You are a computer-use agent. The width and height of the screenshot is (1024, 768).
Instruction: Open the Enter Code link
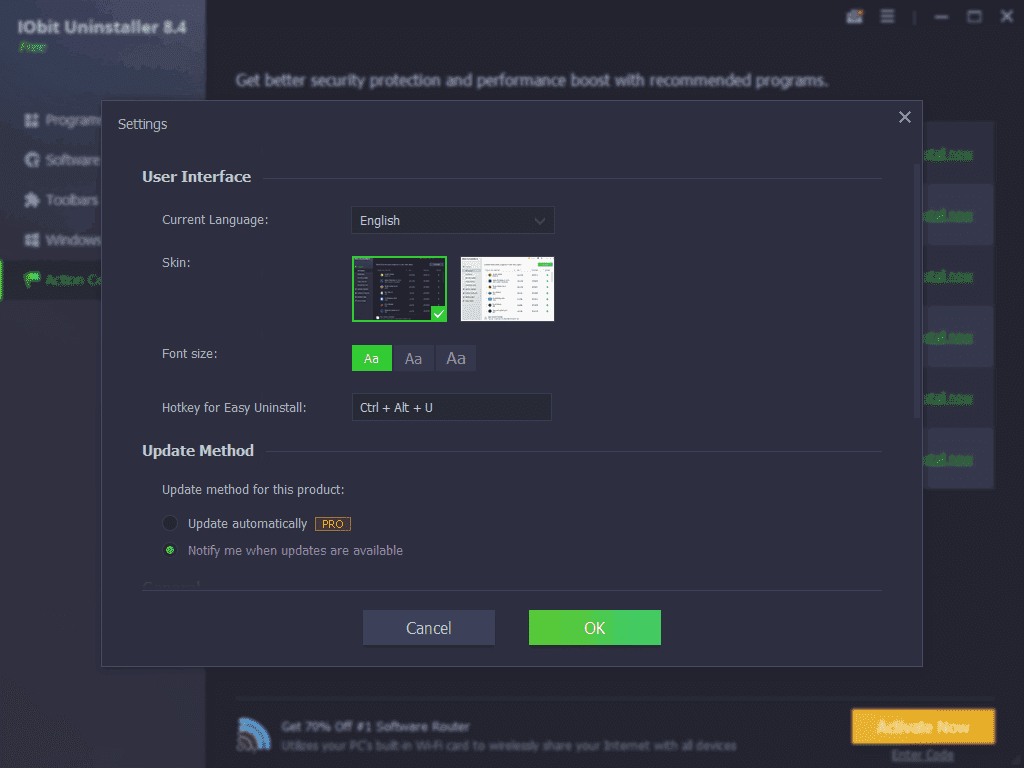coord(922,755)
